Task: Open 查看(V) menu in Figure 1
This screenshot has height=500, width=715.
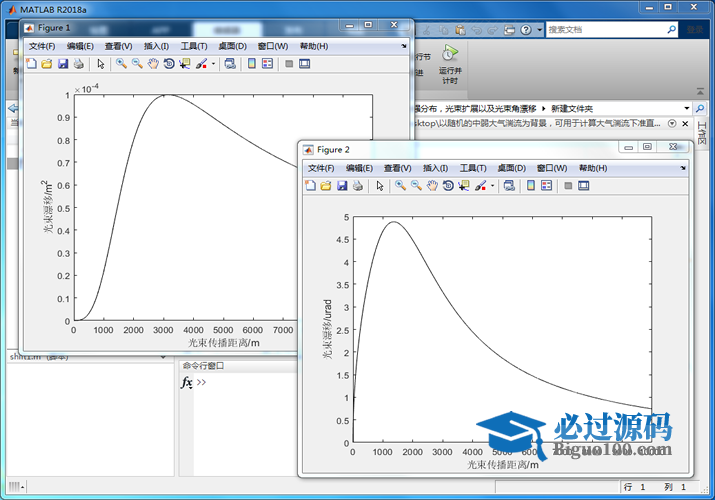Action: (x=119, y=46)
